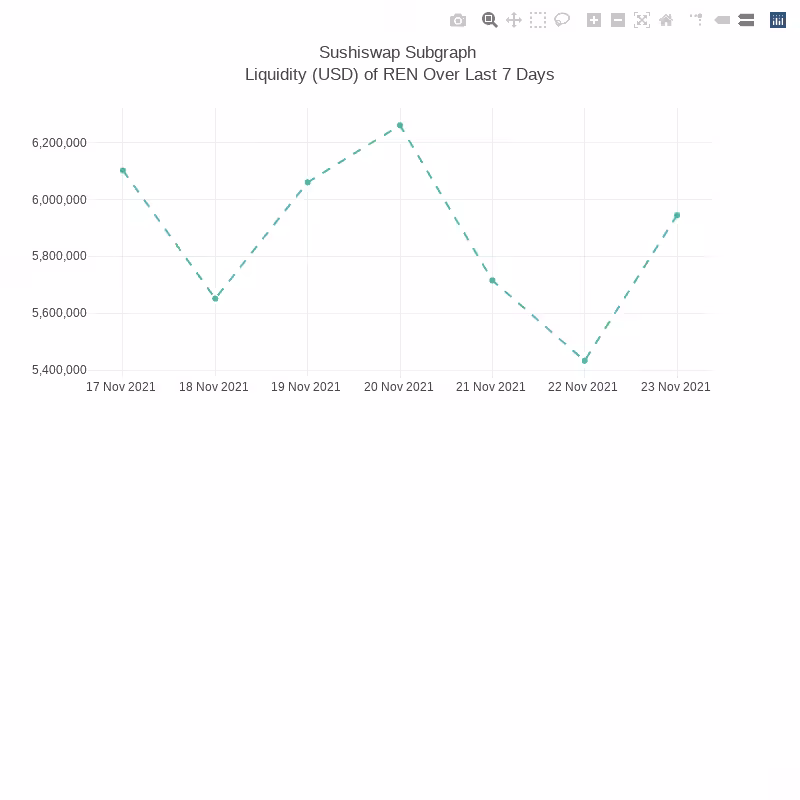Click x-axis label 20 Nov 2021

coord(398,387)
